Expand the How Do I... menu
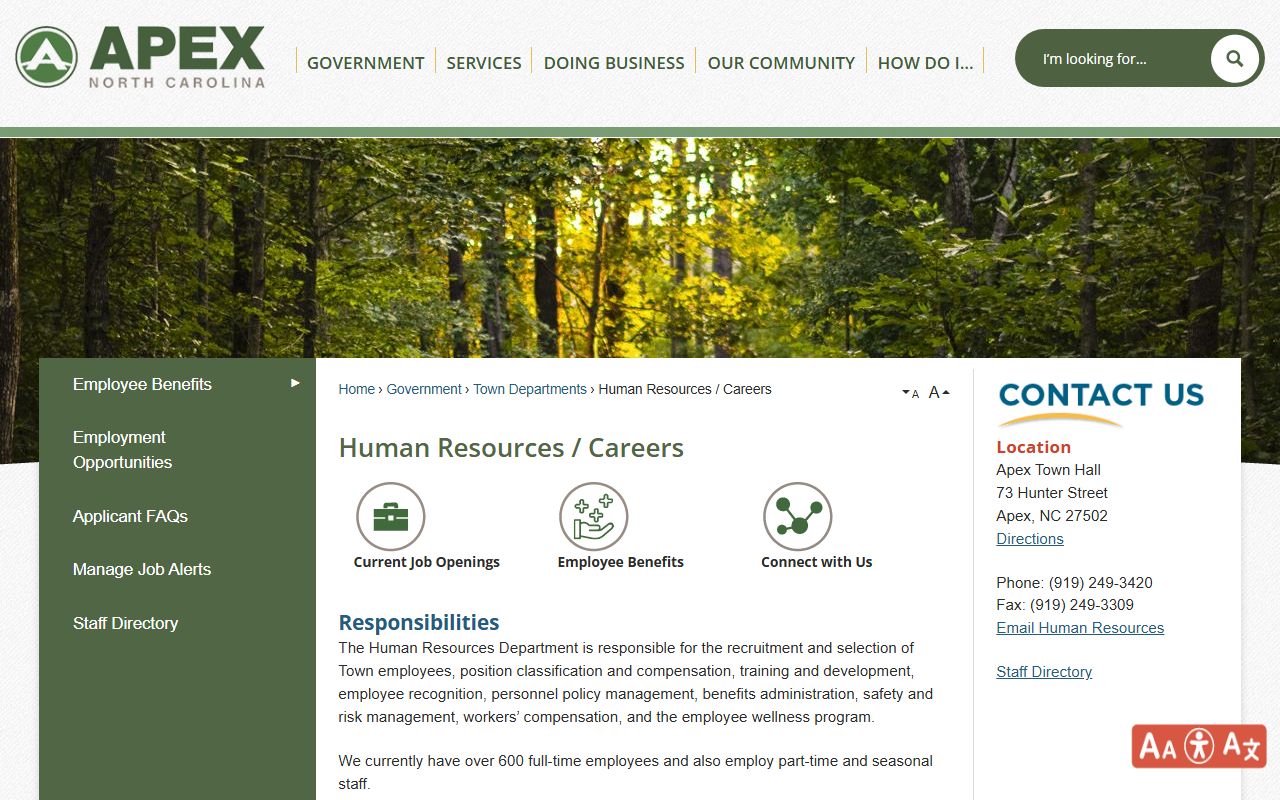This screenshot has height=800, width=1280. [x=925, y=62]
